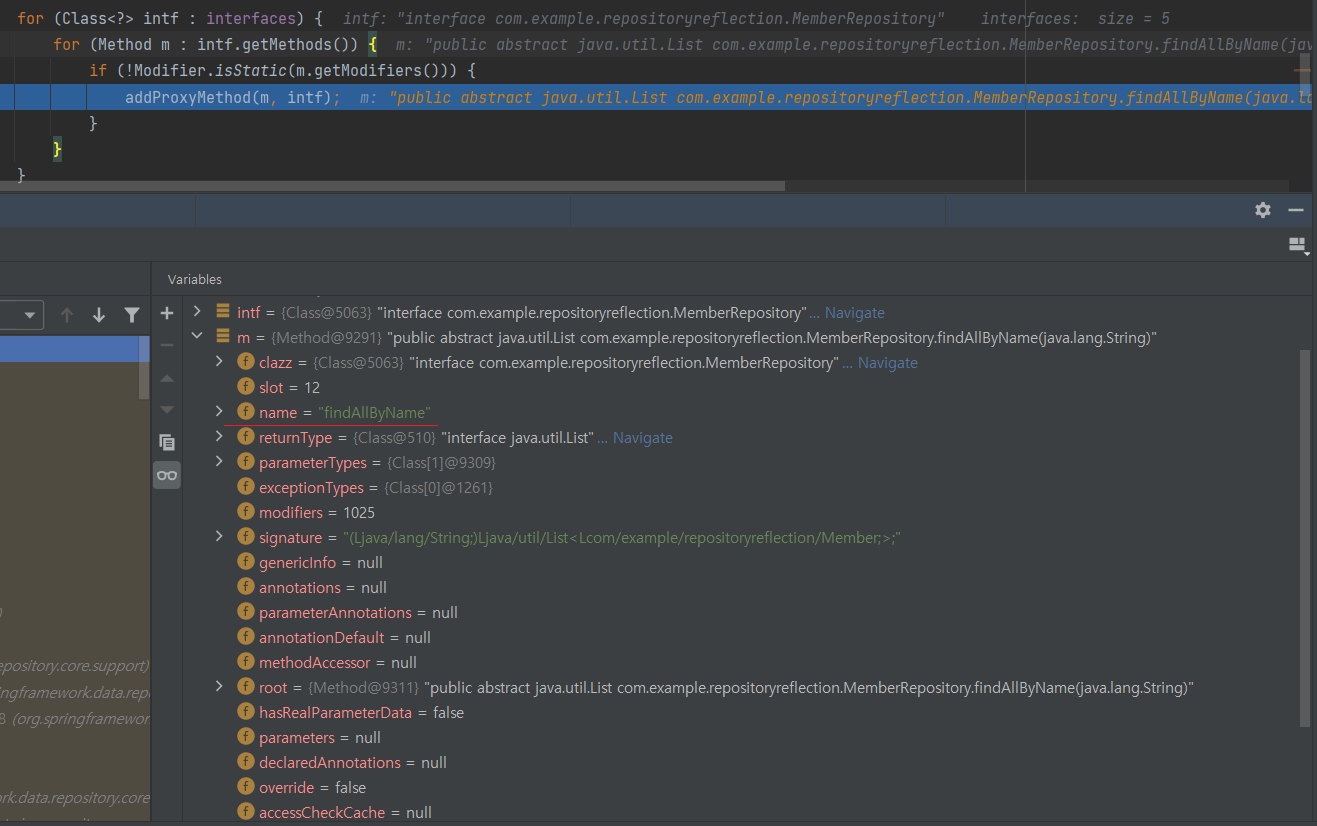Select the annotationDefault = null row
The image size is (1317, 826).
[741, 637]
